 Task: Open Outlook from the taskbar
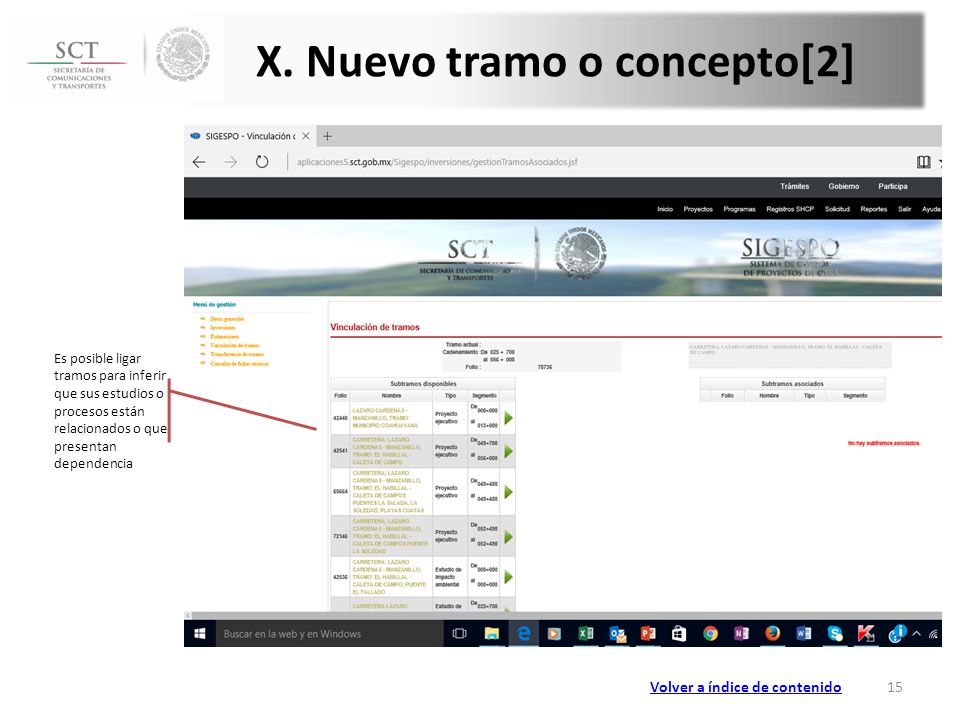pos(618,634)
